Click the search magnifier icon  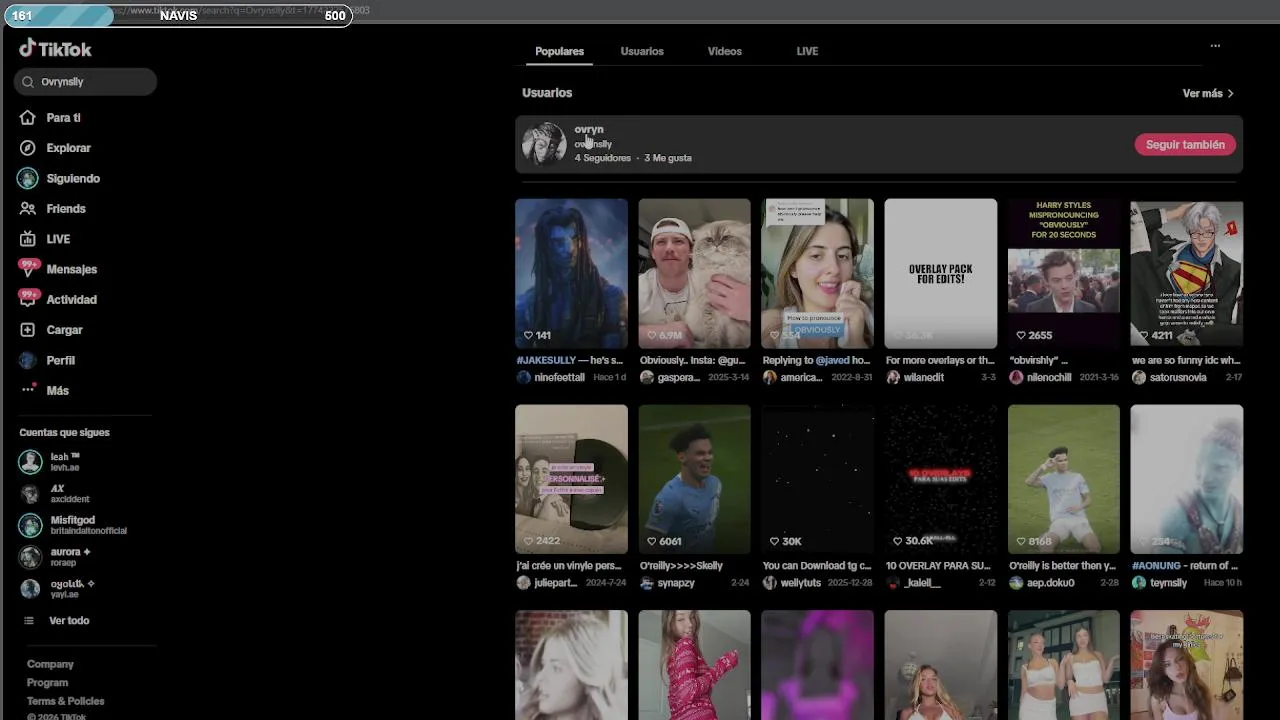(x=28, y=82)
